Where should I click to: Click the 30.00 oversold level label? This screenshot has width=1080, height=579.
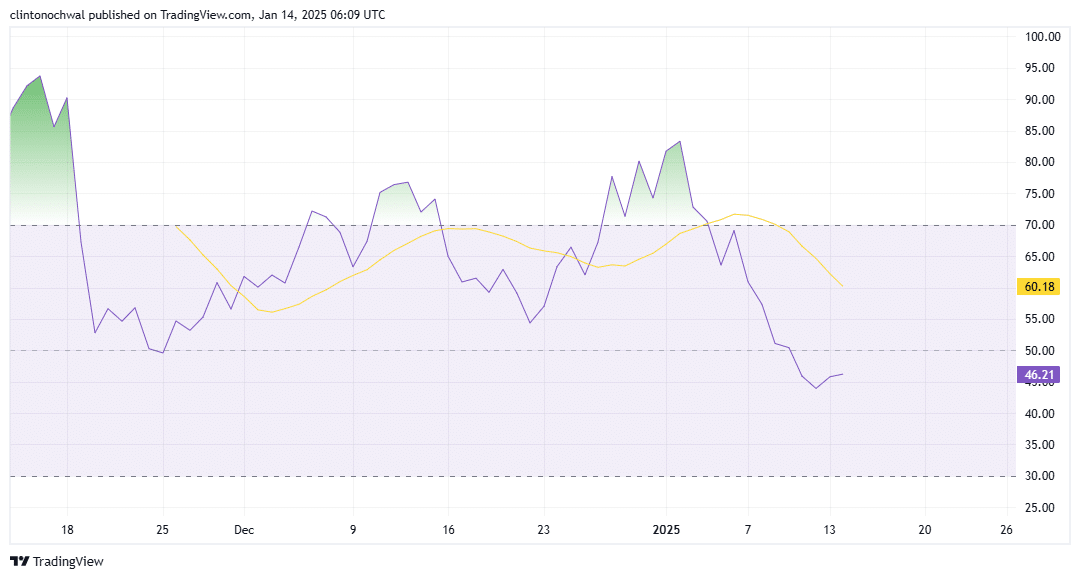click(1041, 476)
